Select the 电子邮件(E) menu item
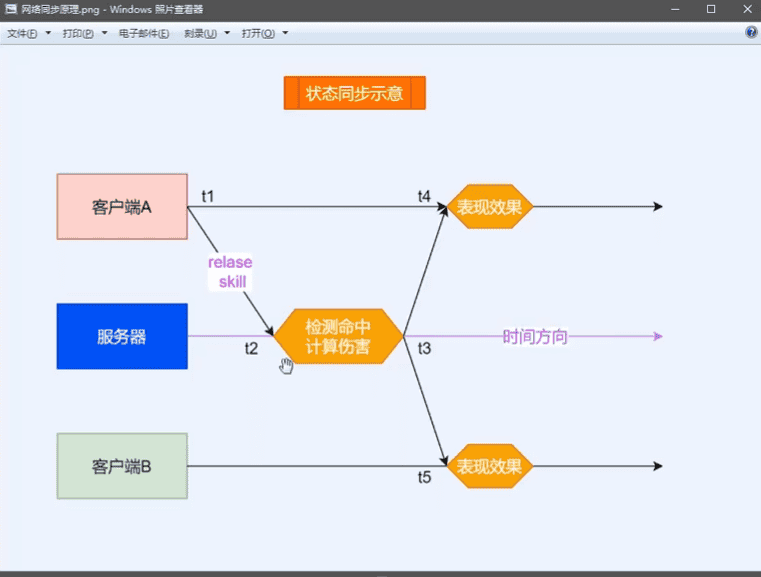Image resolution: width=761 pixels, height=577 pixels. 143,33
